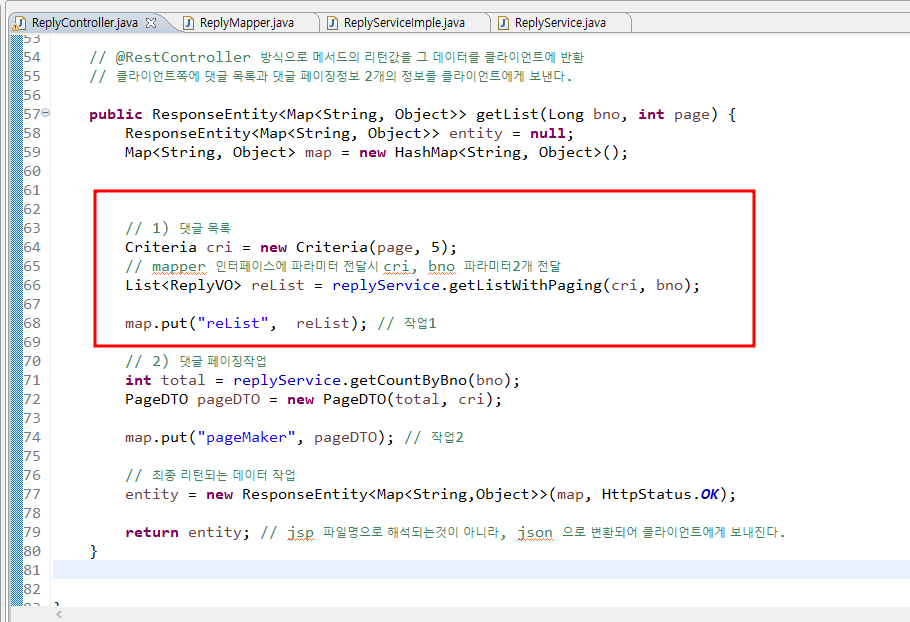The width and height of the screenshot is (910, 622).
Task: Click the '// 1) 댓글 목록' comment
Action: 178,228
